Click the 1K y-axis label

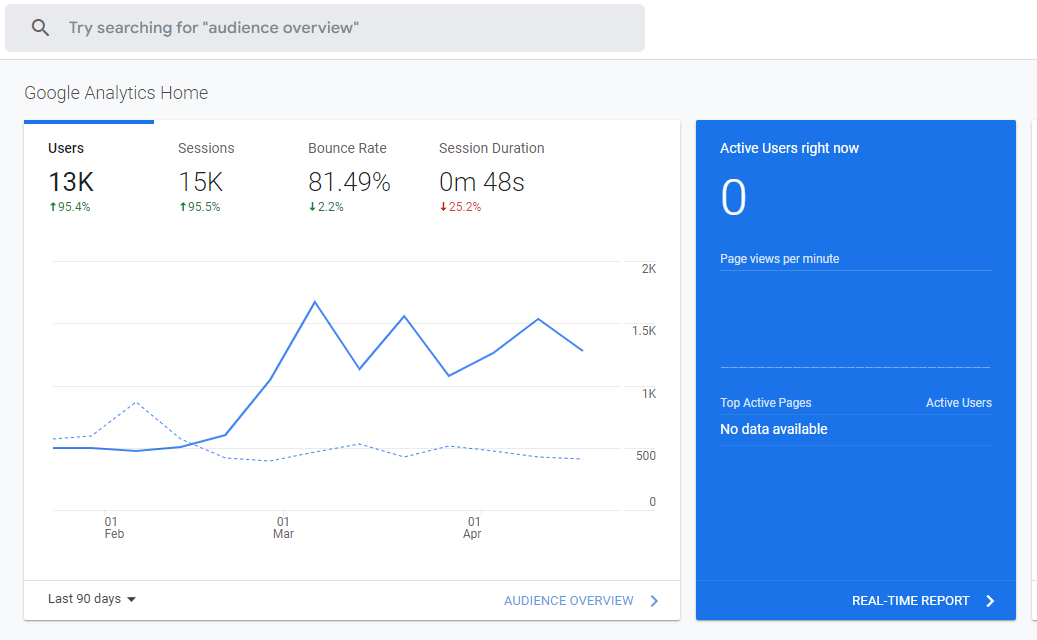click(649, 393)
